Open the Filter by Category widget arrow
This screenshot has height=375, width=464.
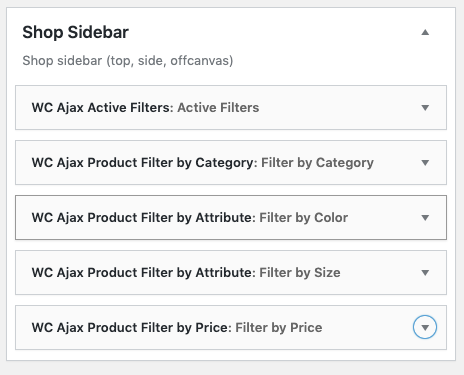(x=425, y=163)
